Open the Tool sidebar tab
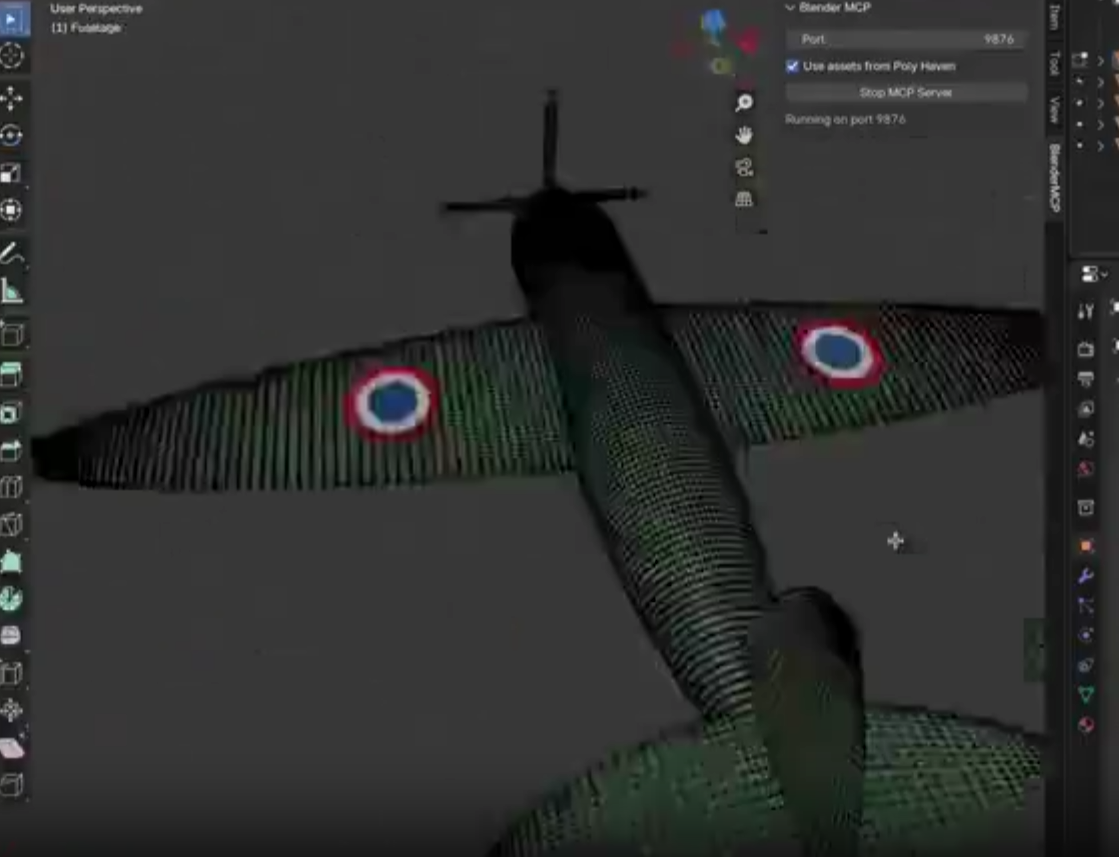1119x857 pixels. tap(1055, 63)
